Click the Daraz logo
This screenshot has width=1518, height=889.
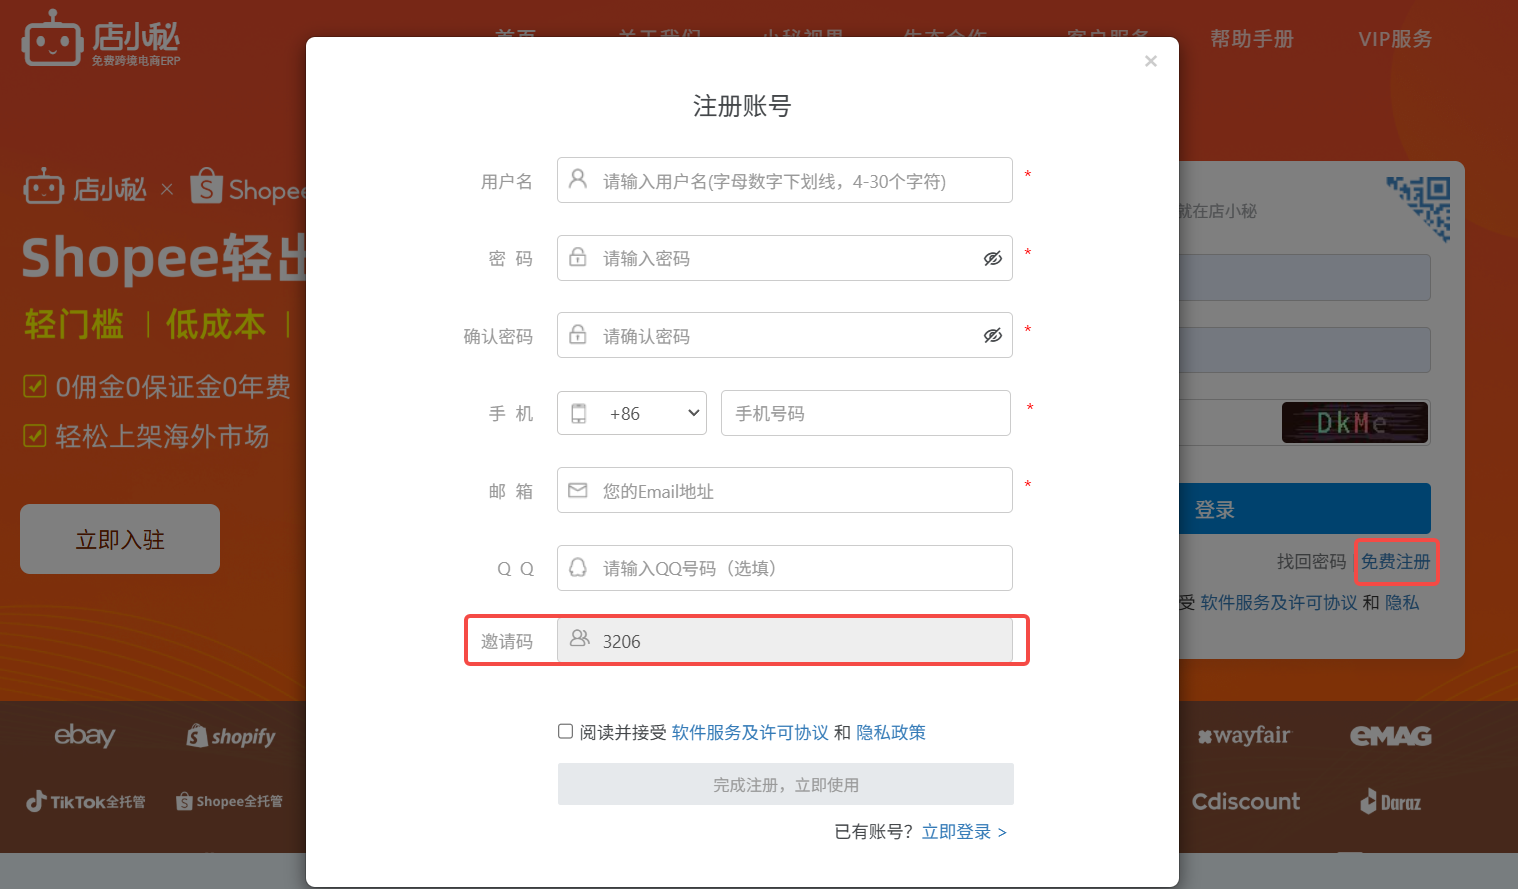click(x=1389, y=801)
